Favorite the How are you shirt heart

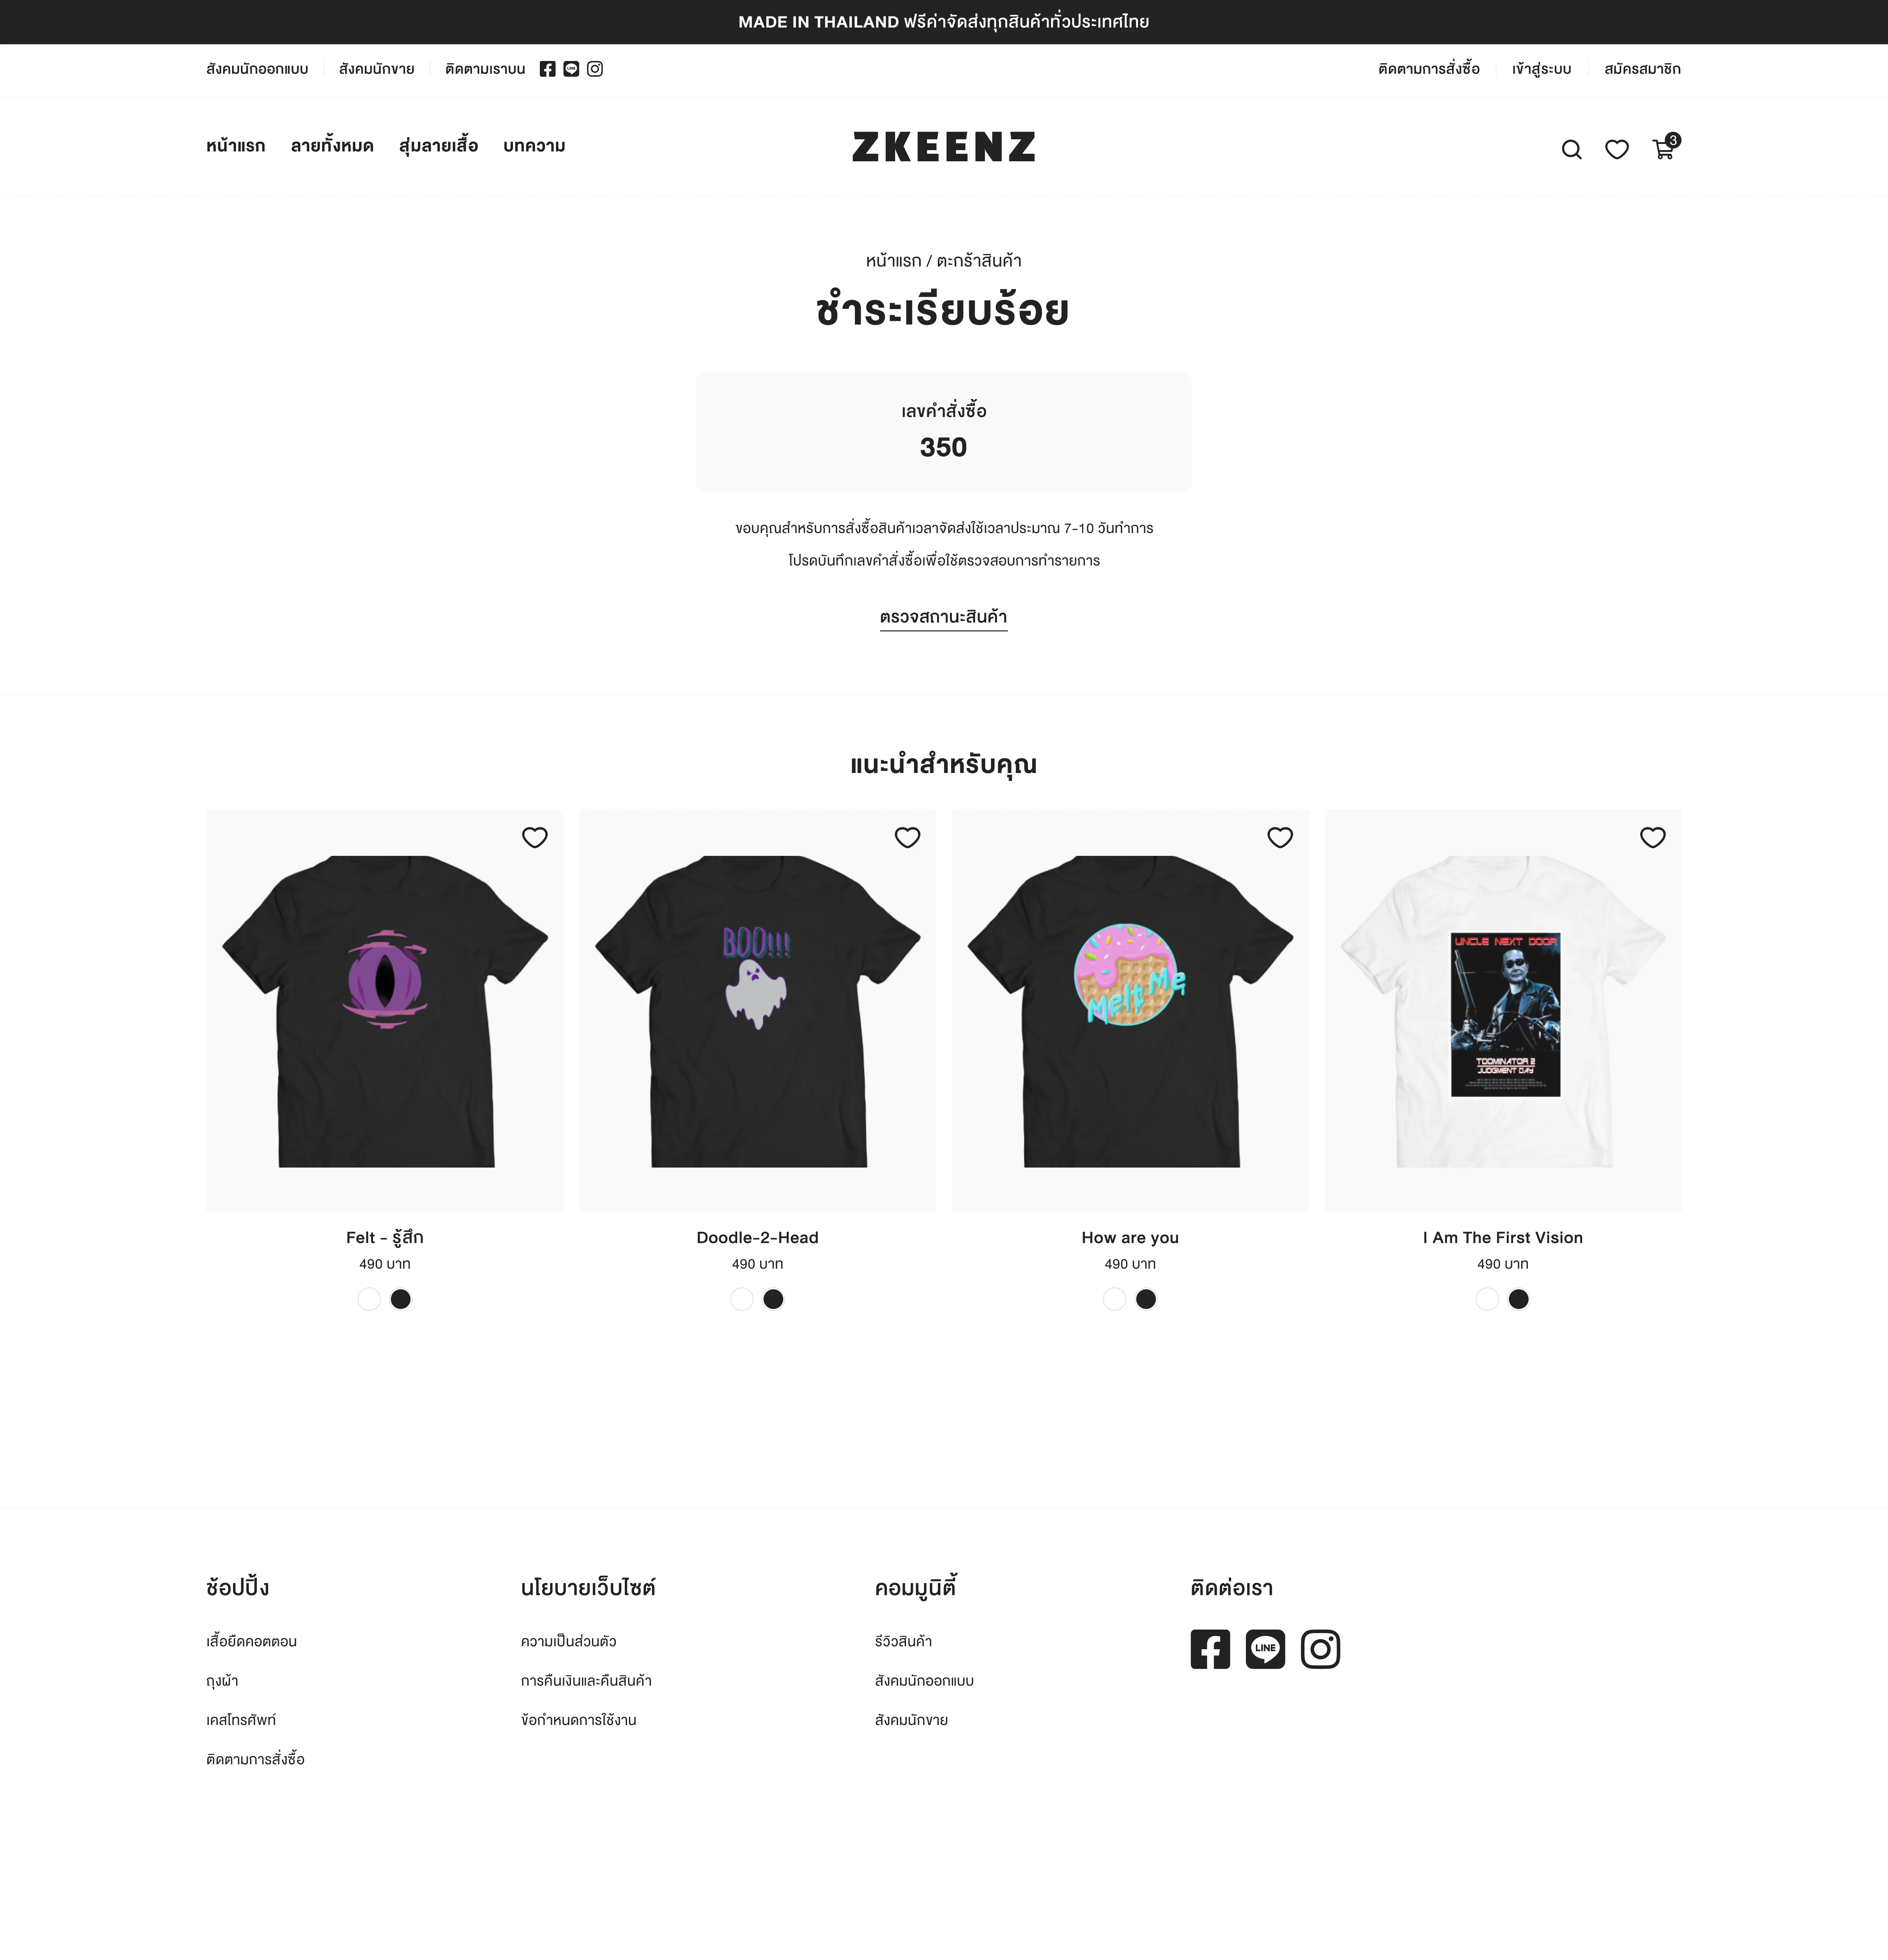coord(1280,837)
